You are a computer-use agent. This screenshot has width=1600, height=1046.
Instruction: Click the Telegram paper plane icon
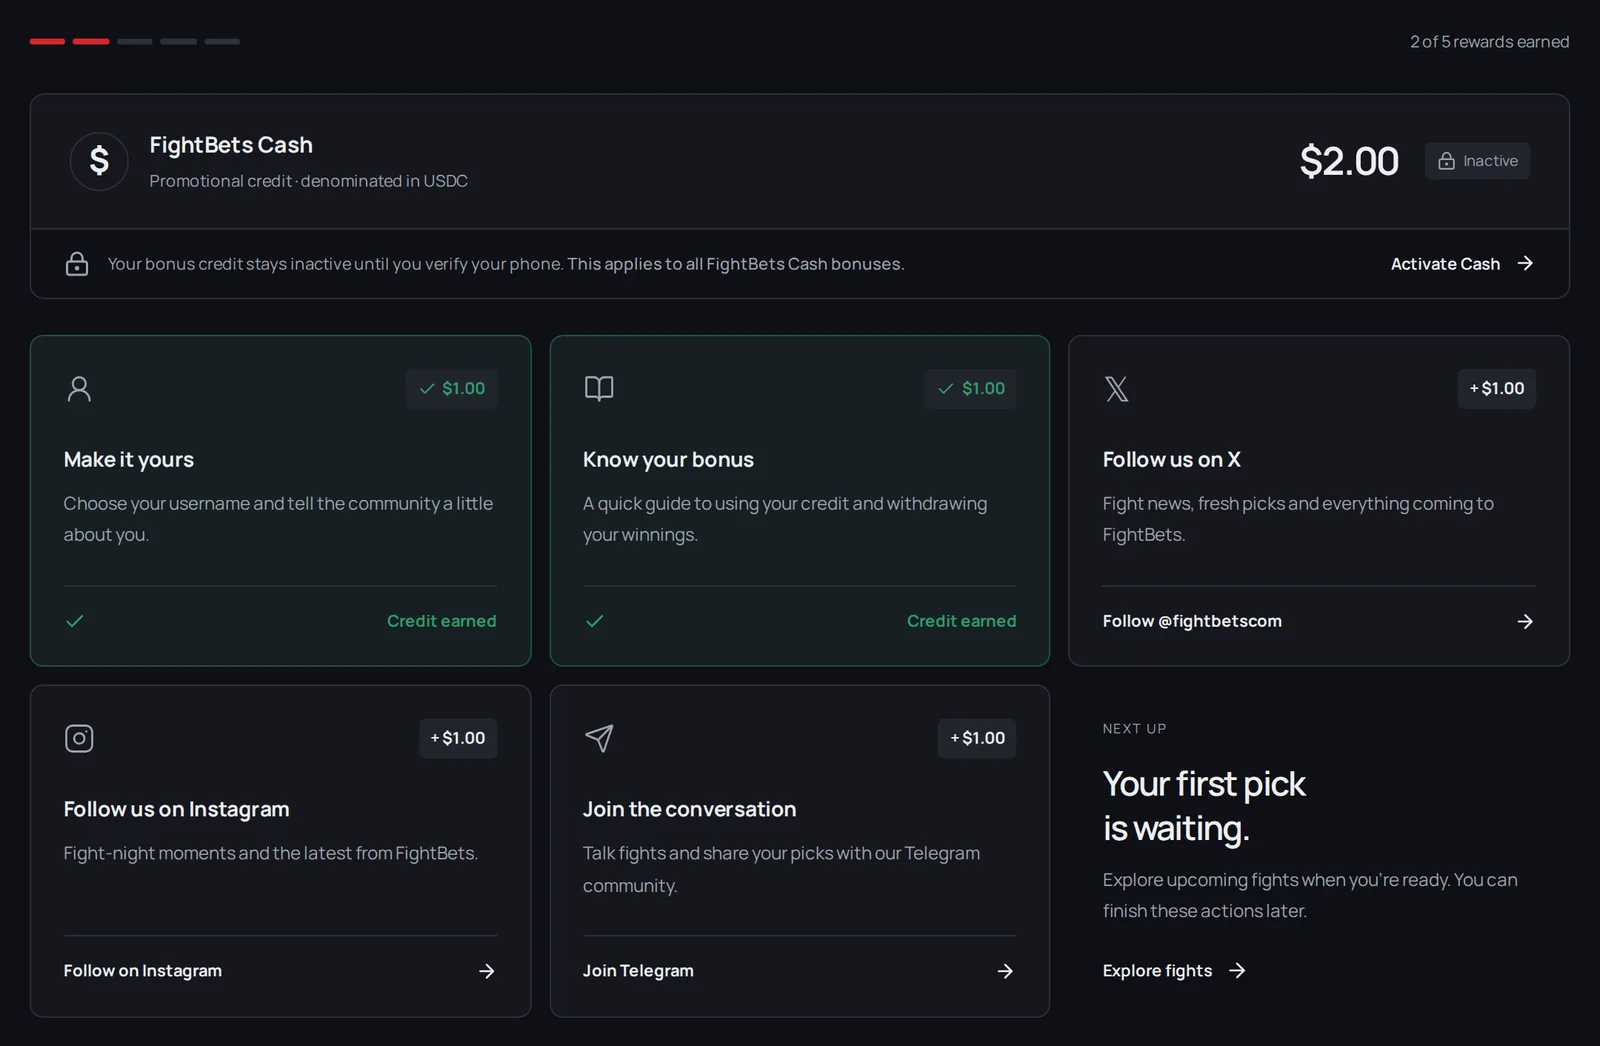pos(599,738)
